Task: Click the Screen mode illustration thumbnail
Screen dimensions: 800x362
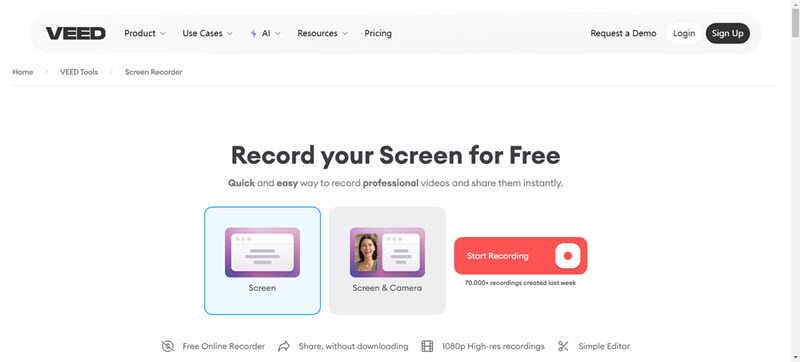Action: tap(262, 252)
